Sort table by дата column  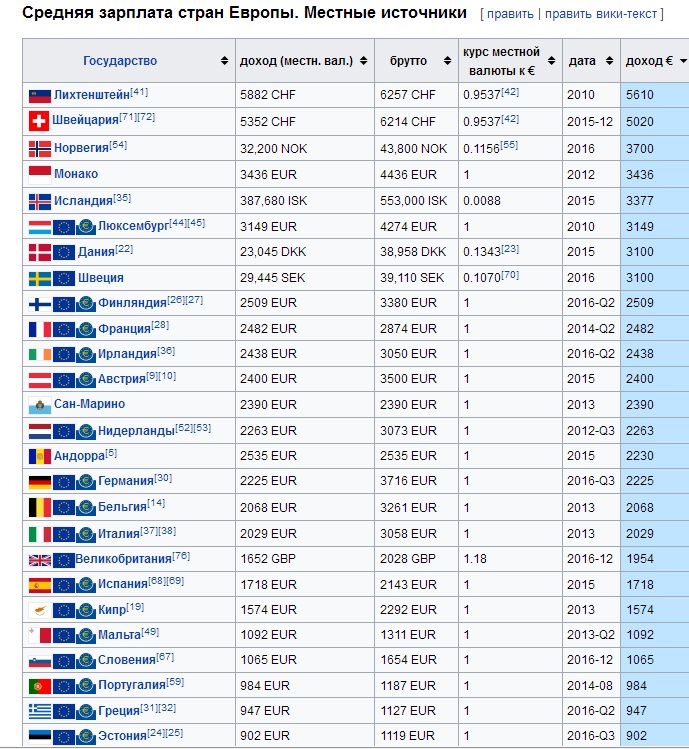pyautogui.click(x=590, y=61)
